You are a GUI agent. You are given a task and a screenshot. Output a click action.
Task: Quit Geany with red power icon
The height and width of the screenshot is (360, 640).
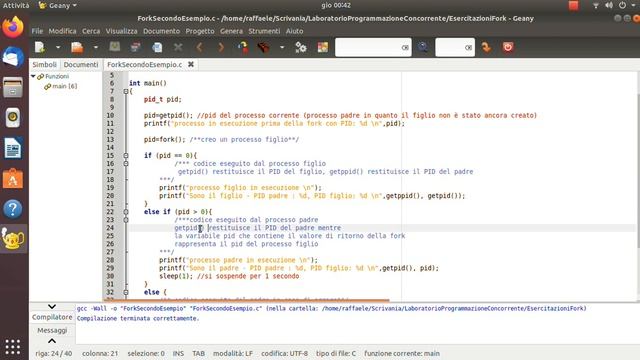pyautogui.click(x=508, y=47)
